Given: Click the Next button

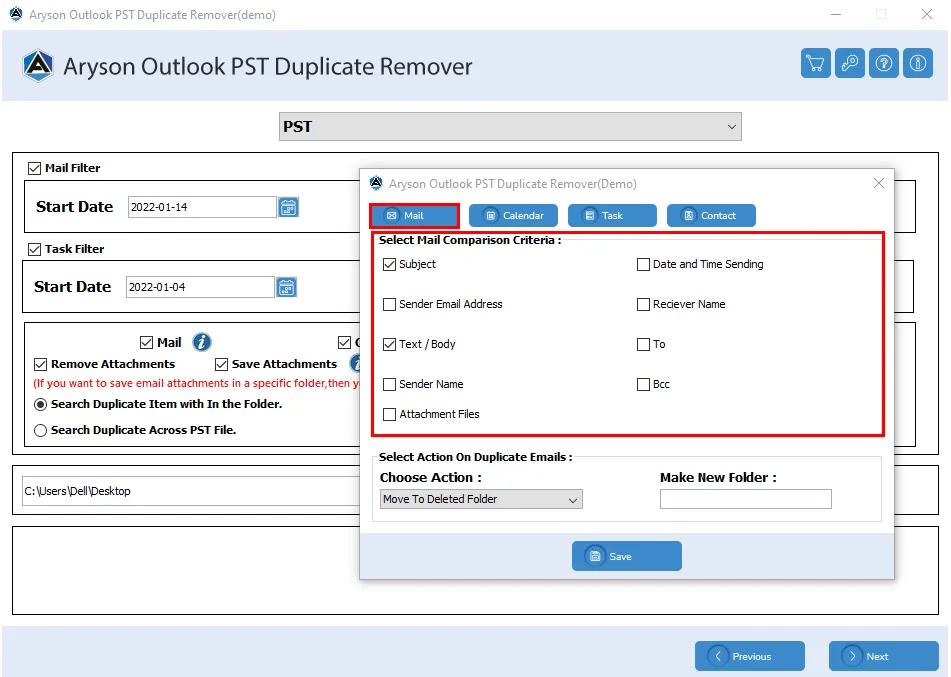Looking at the screenshot, I should pyautogui.click(x=884, y=656).
